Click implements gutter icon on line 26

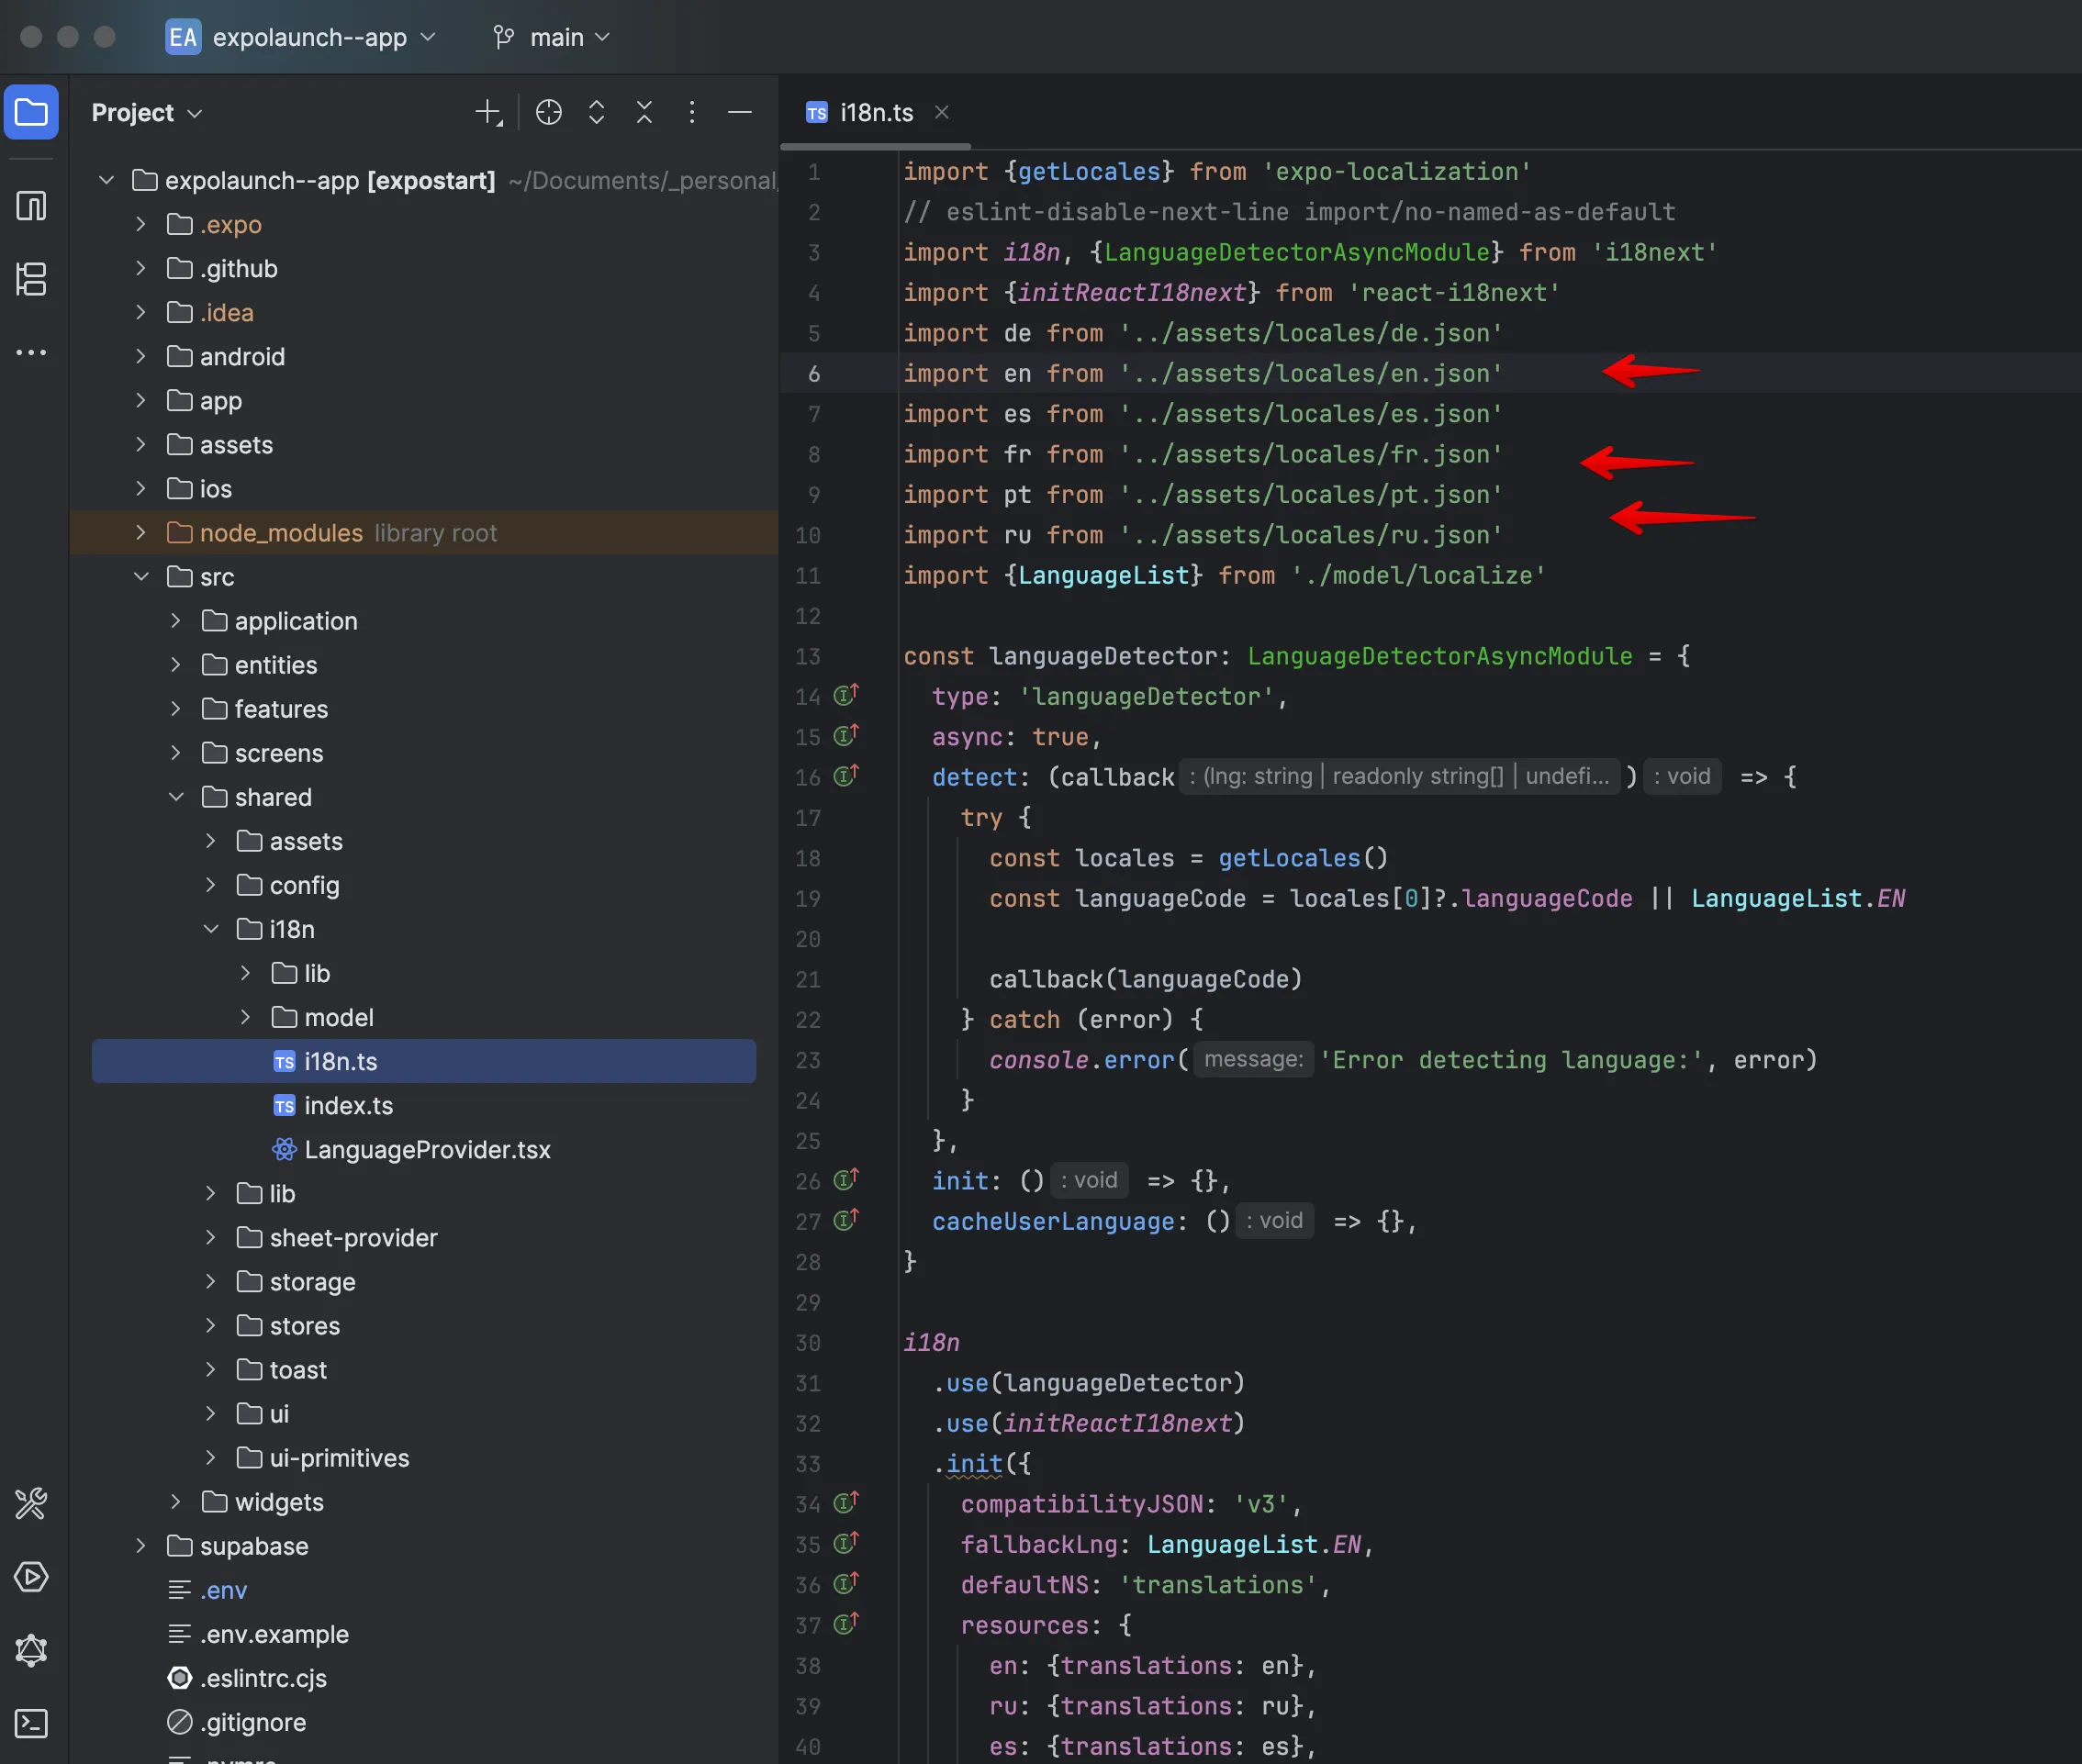(x=846, y=1179)
